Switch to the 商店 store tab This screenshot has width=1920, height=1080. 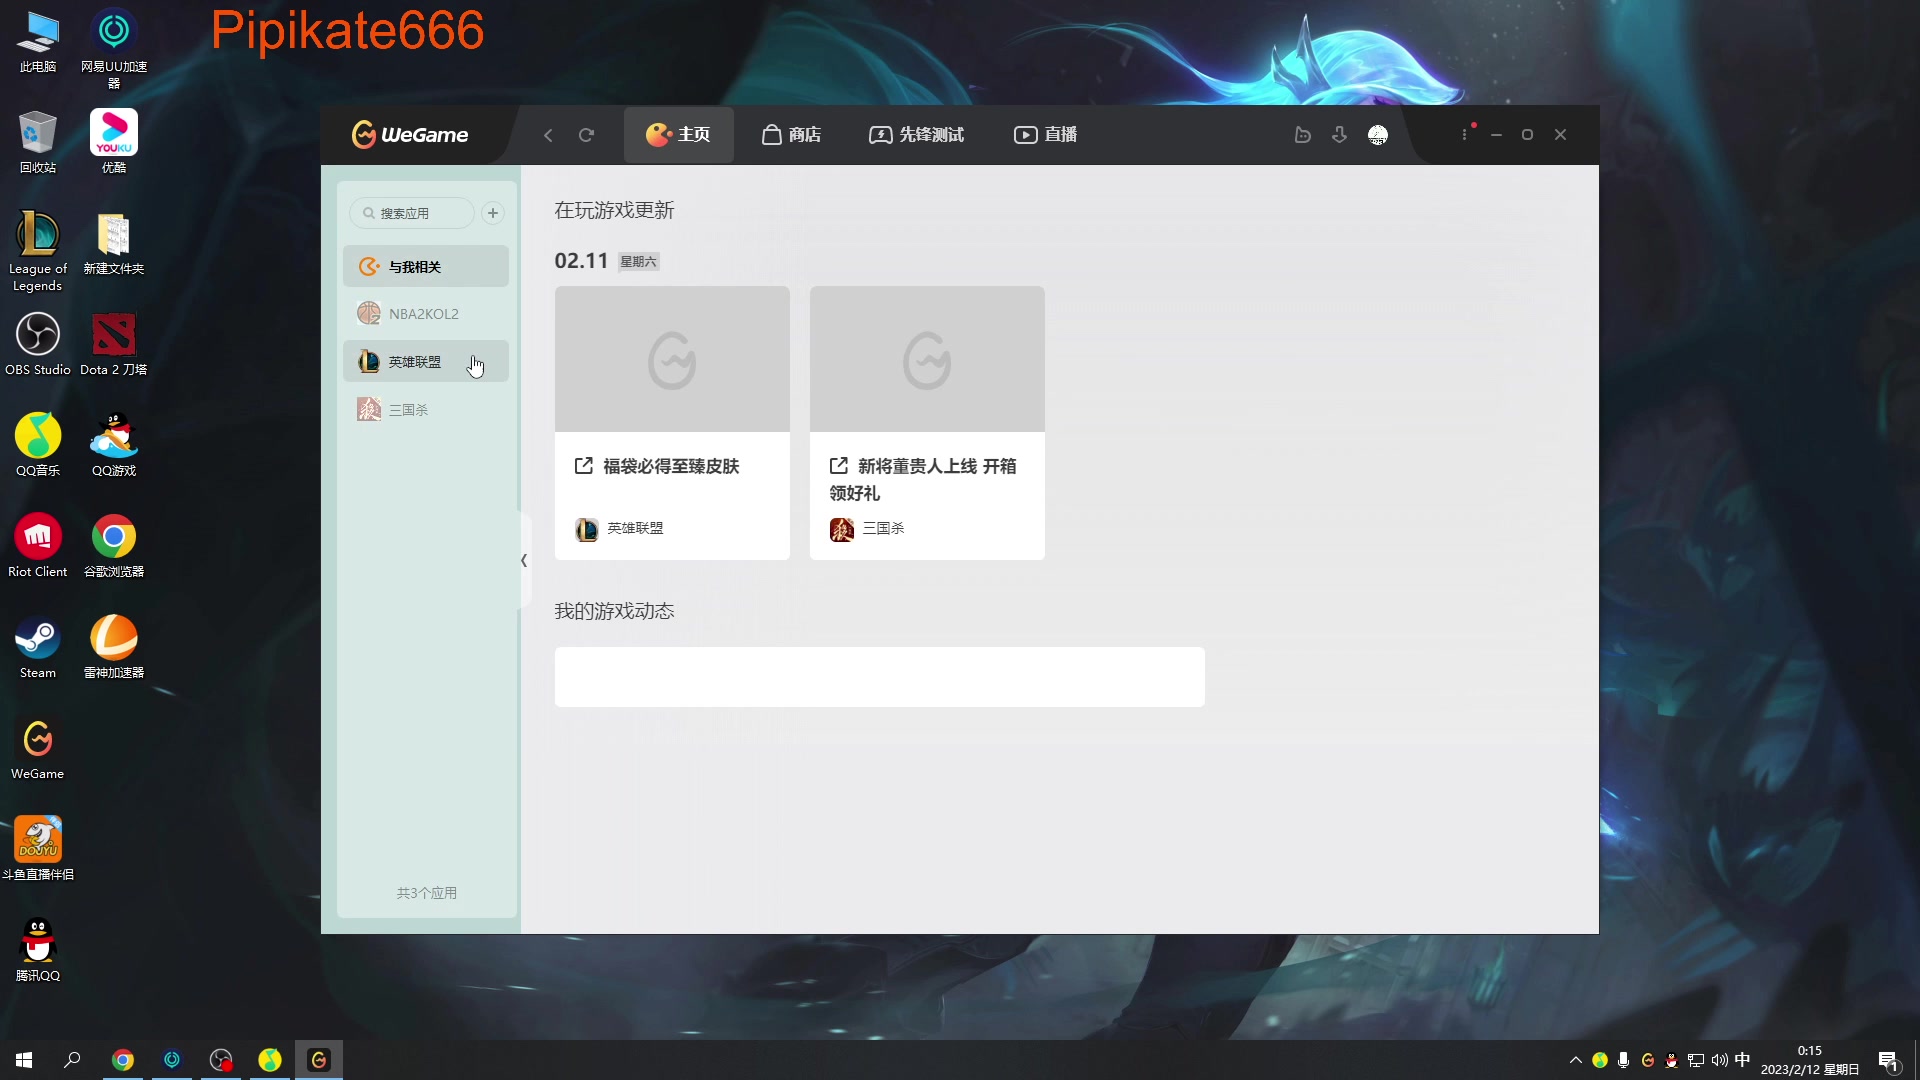791,135
